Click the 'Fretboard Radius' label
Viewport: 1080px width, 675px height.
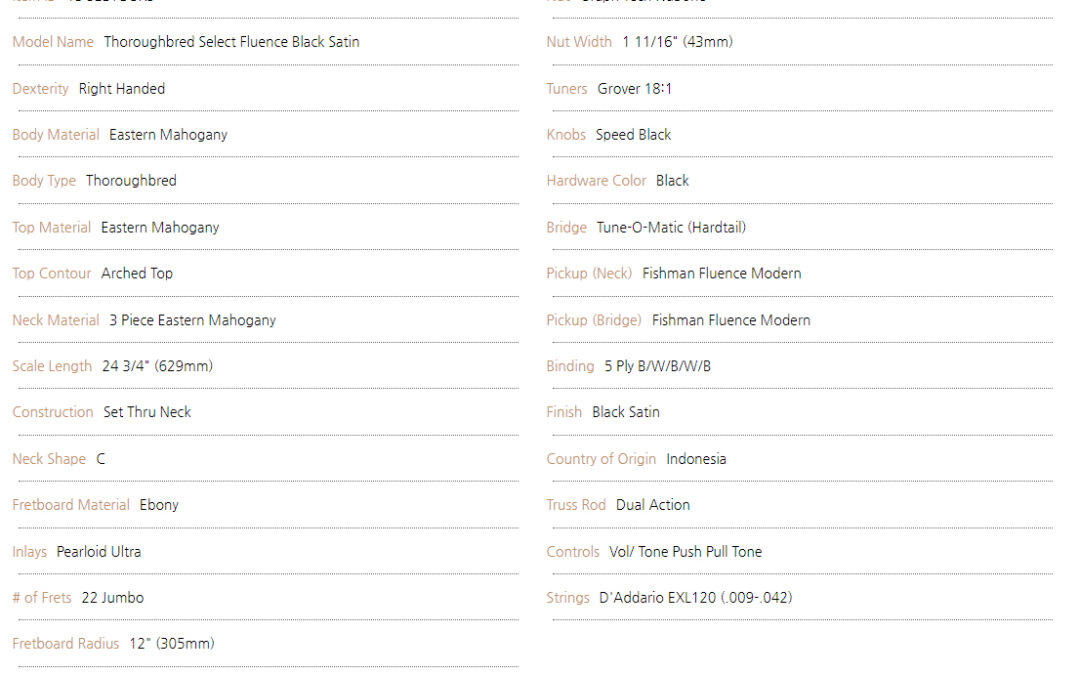coord(65,644)
